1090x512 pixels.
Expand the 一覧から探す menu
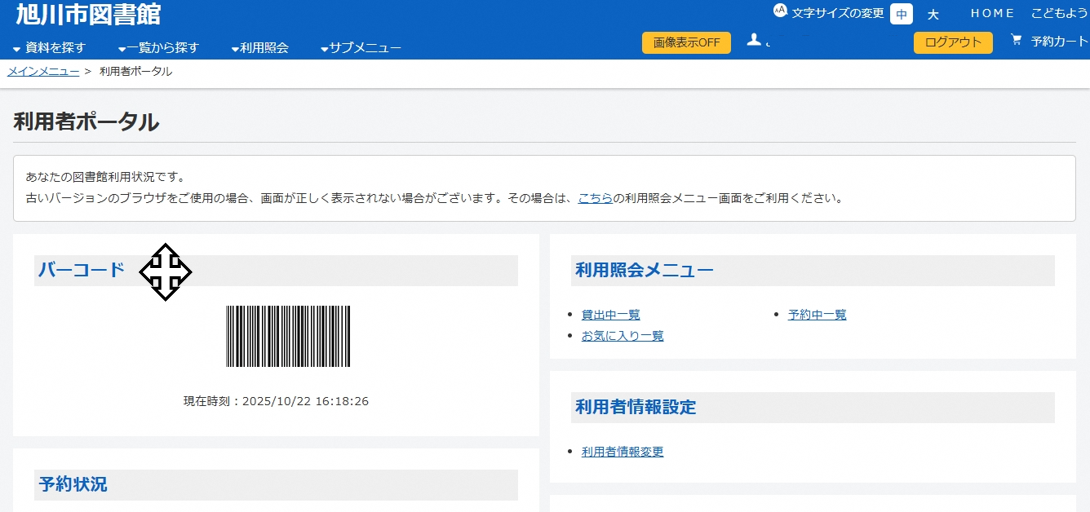point(158,48)
